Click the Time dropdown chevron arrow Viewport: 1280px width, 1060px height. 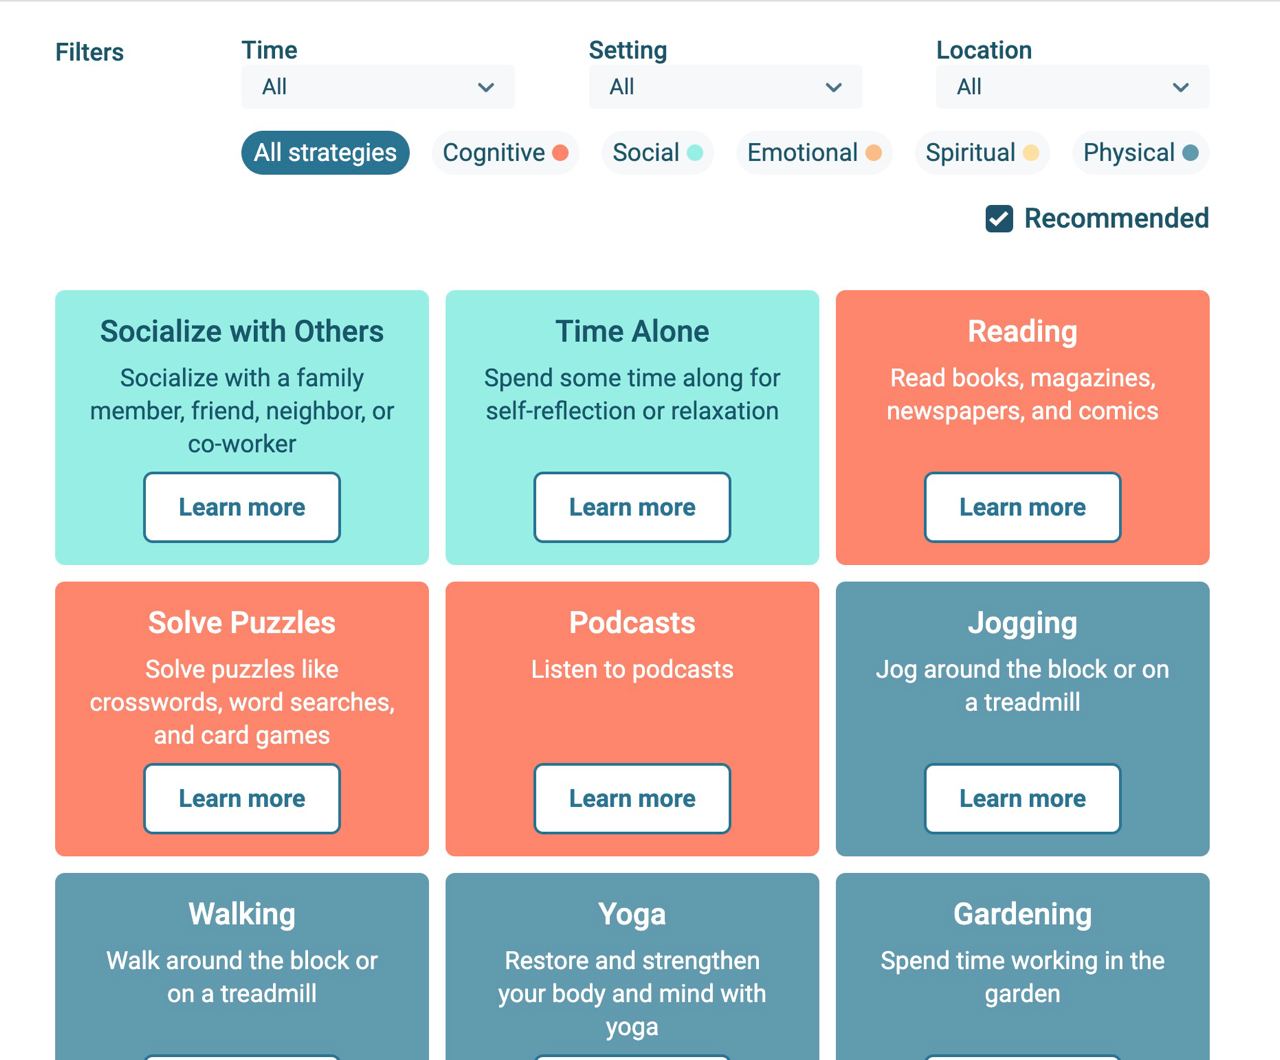[486, 87]
